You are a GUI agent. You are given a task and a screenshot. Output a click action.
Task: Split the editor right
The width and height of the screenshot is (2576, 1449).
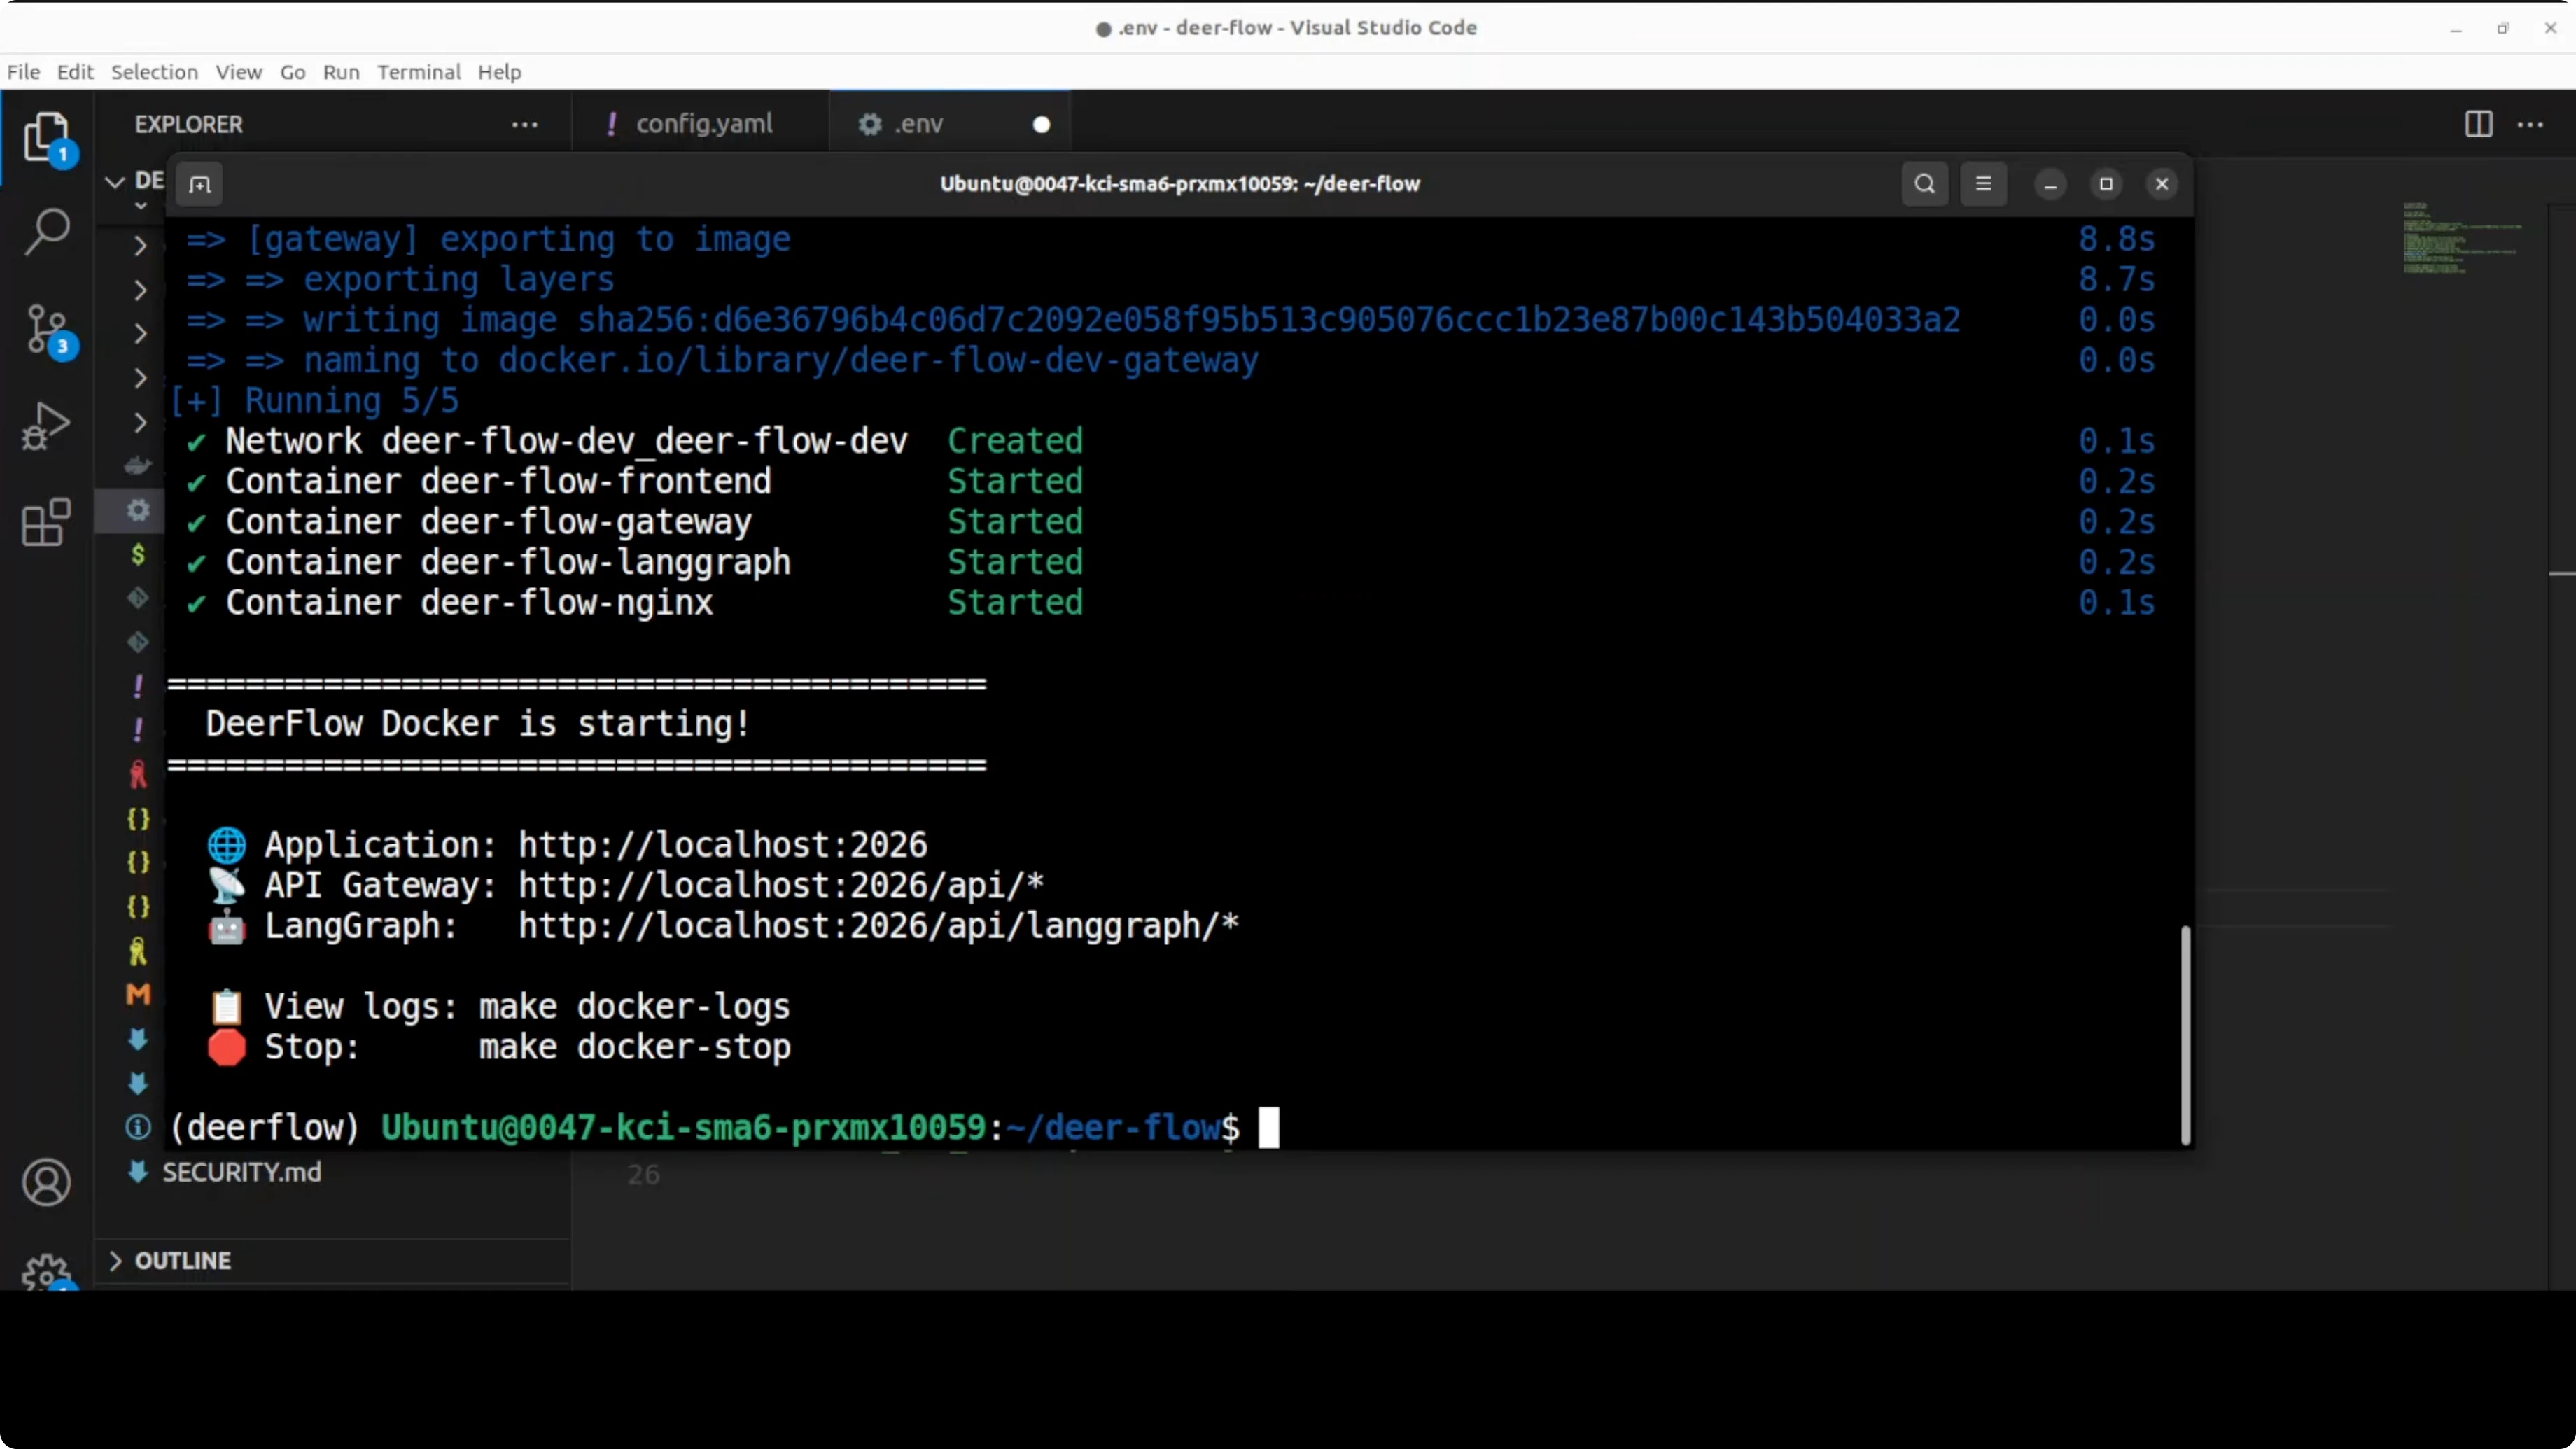2478,124
